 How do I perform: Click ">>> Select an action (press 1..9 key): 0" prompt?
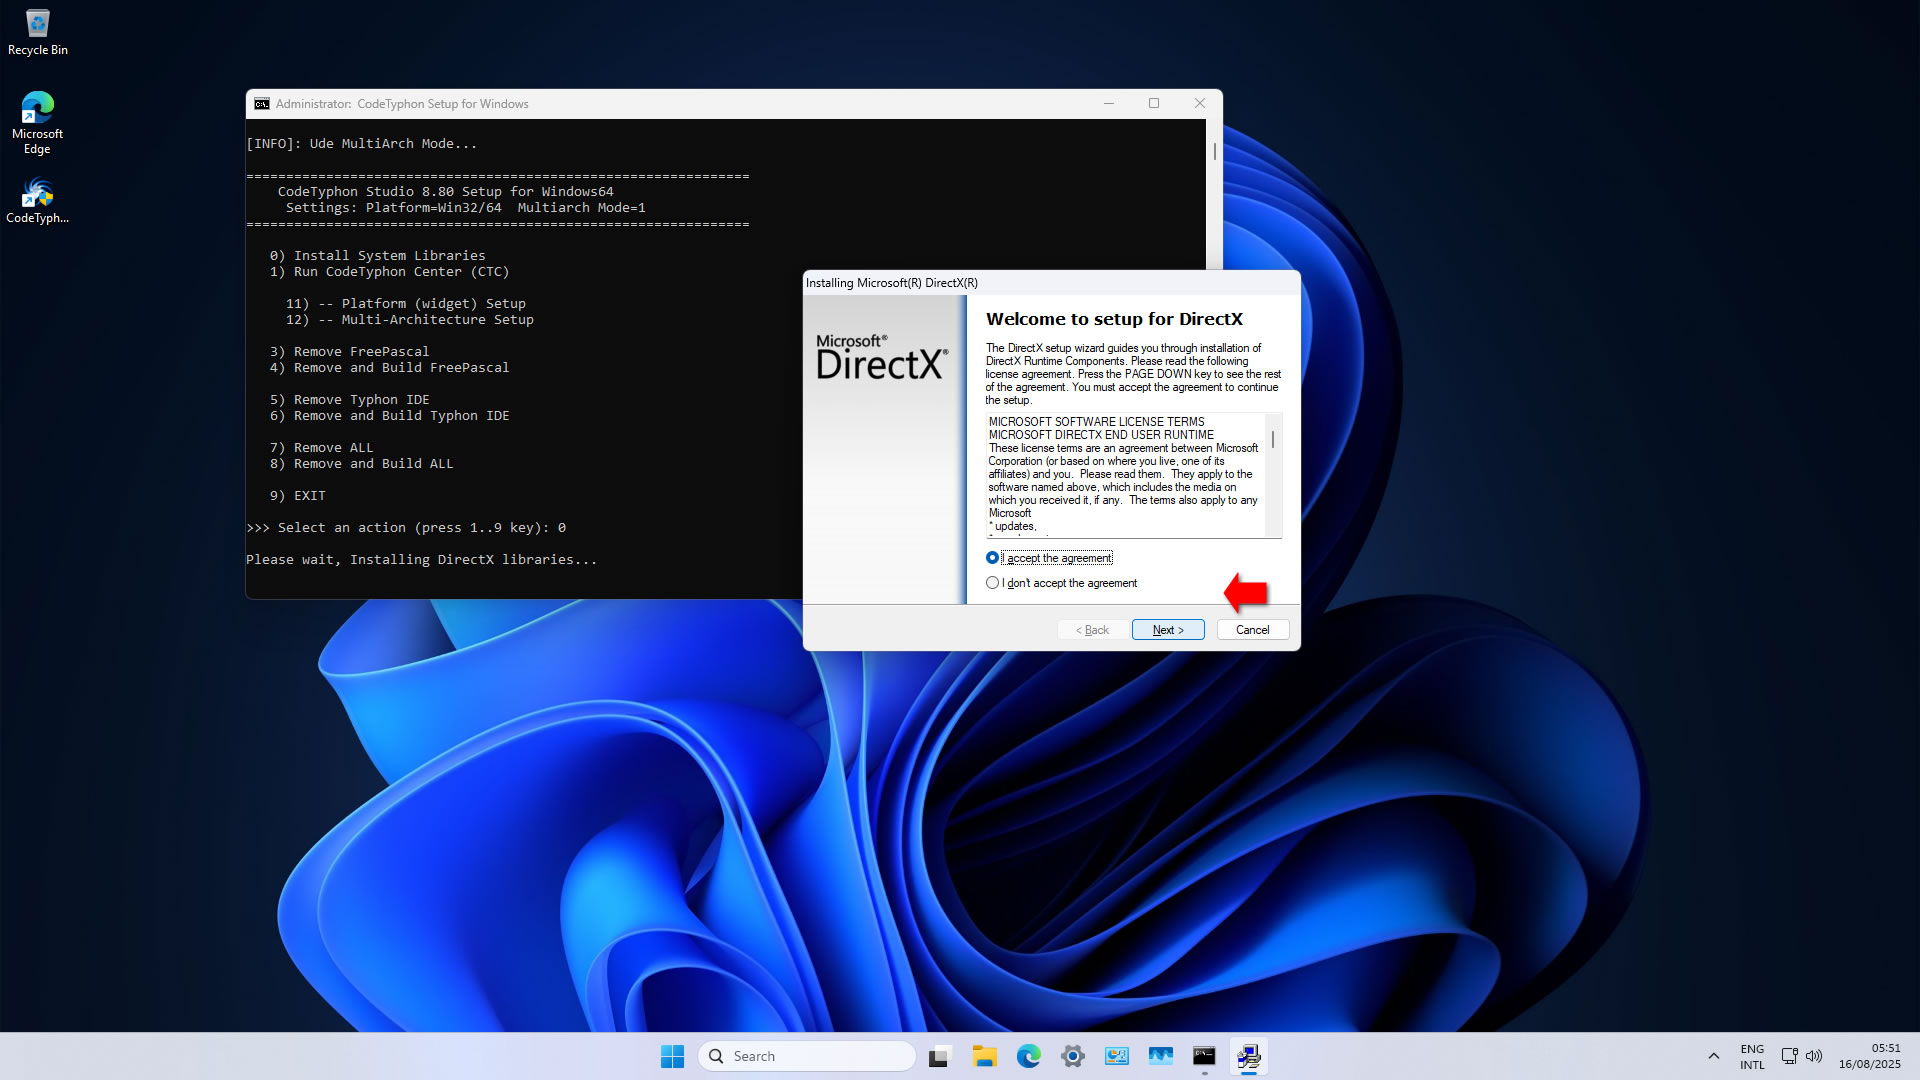coord(405,528)
